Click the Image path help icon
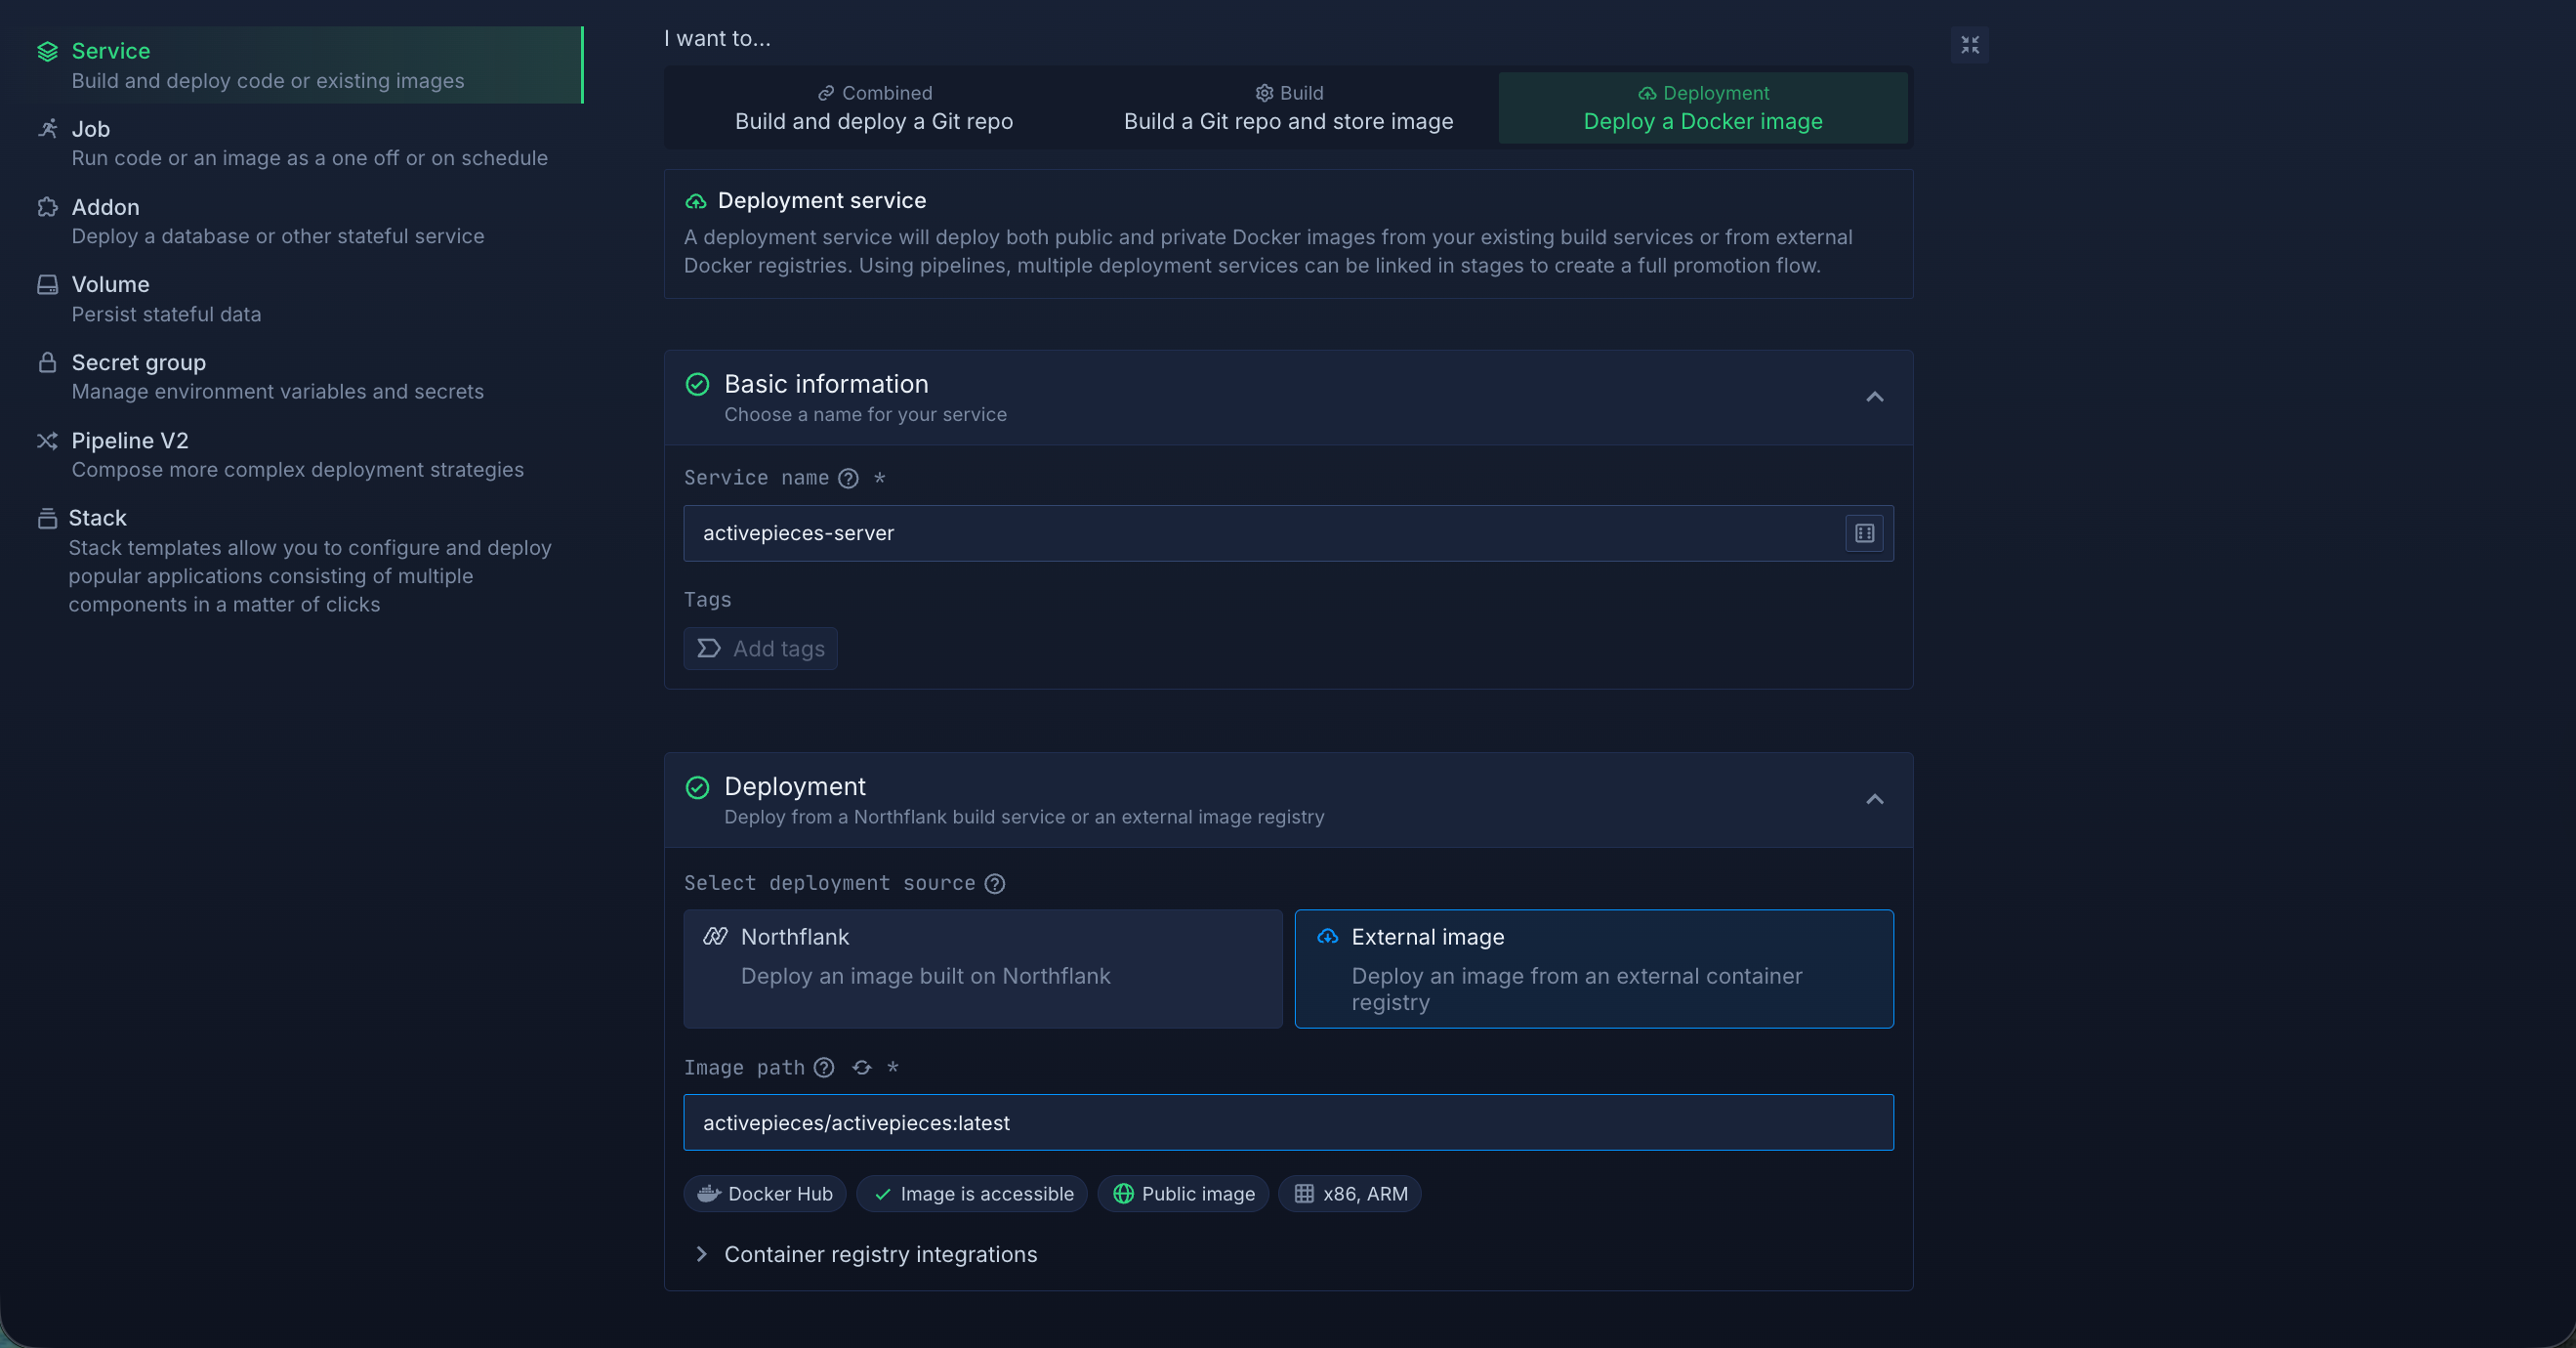 [x=824, y=1068]
